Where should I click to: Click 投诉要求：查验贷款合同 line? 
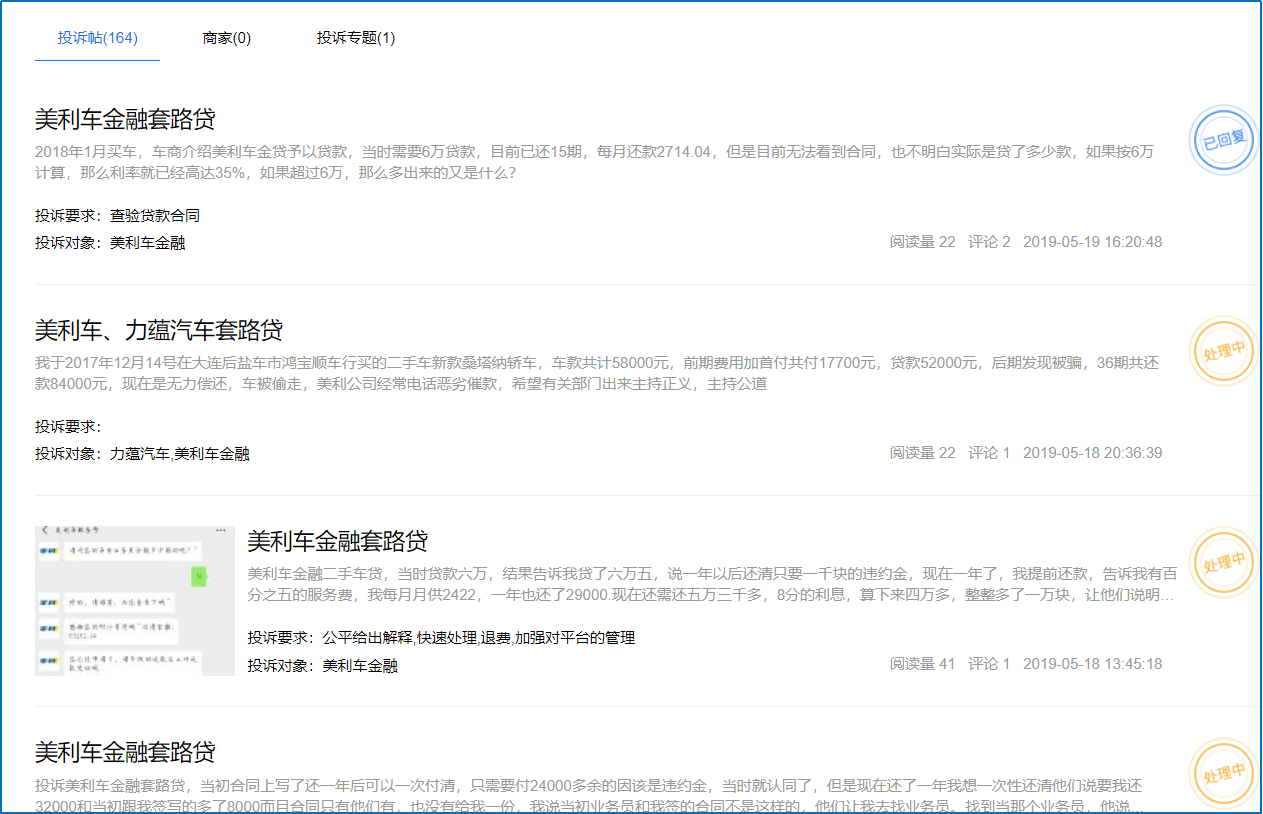click(118, 215)
